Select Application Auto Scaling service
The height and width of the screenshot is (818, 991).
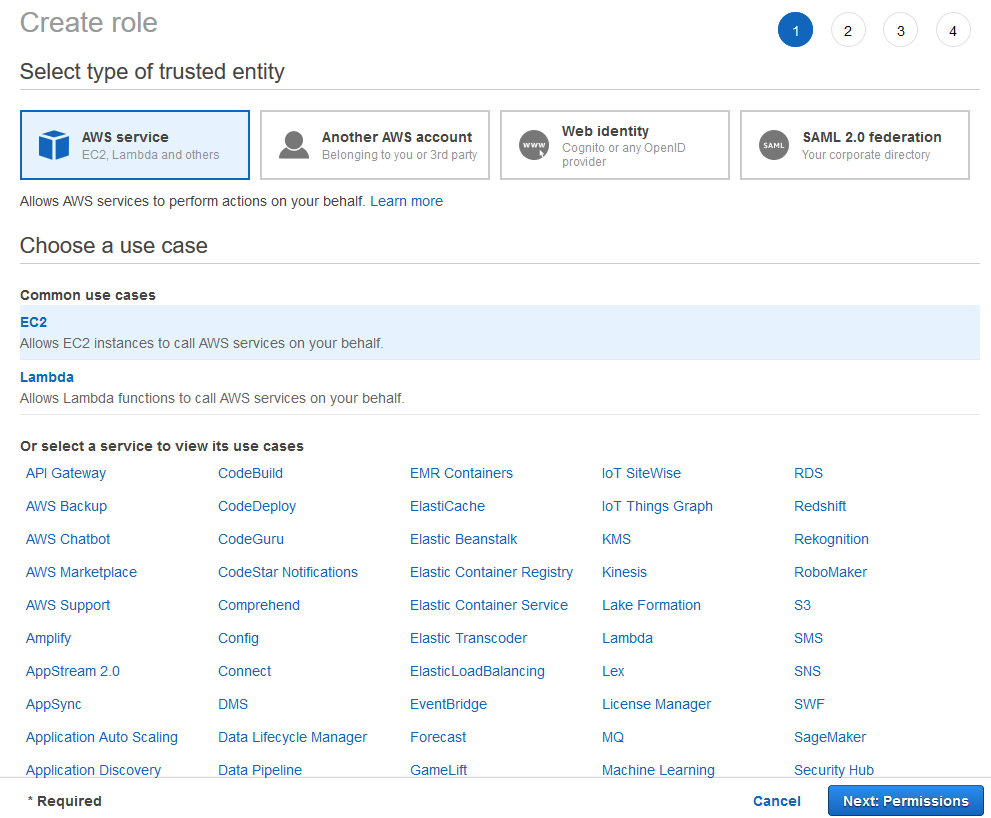point(102,736)
